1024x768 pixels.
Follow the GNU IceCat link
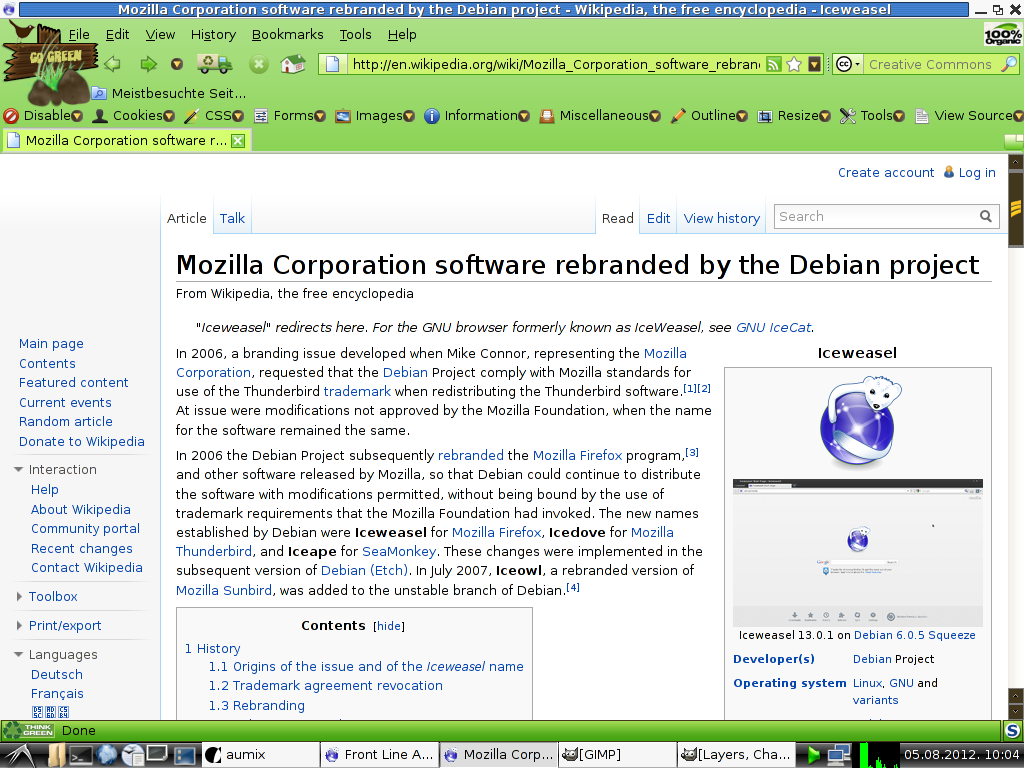pos(773,327)
